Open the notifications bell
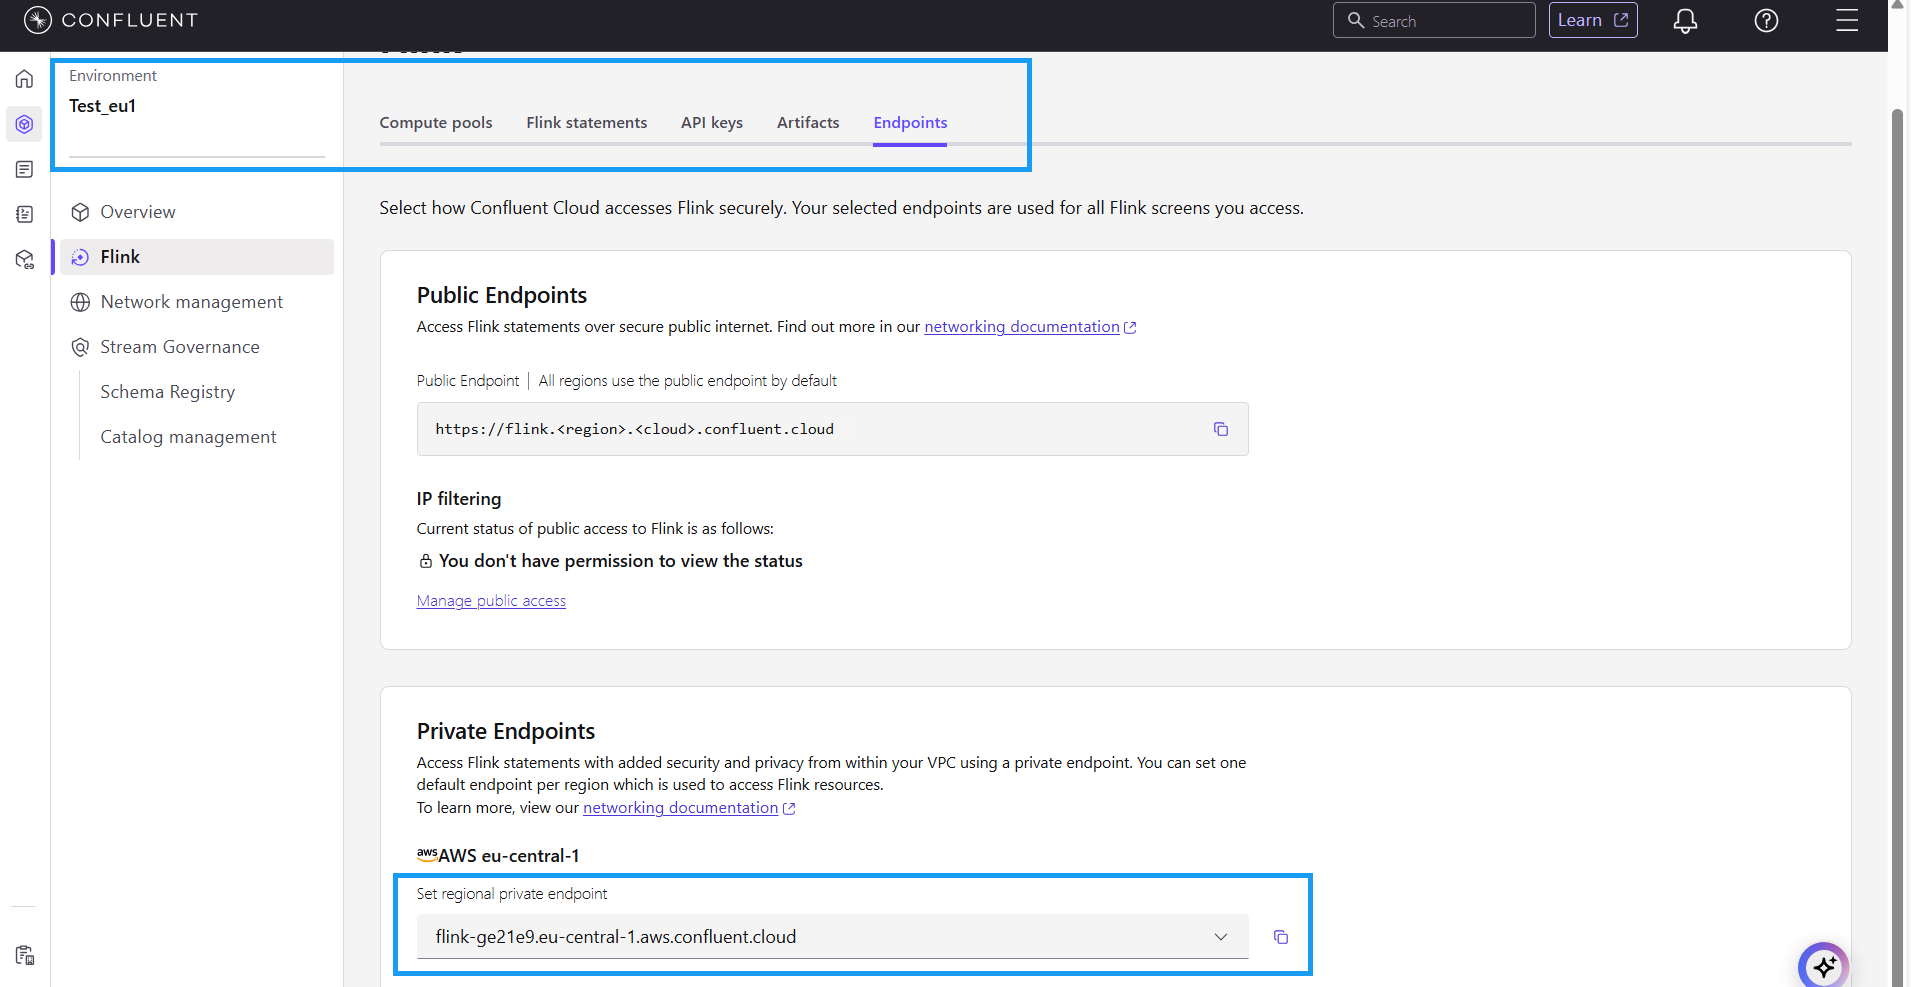Image resolution: width=1911 pixels, height=987 pixels. pos(1685,21)
